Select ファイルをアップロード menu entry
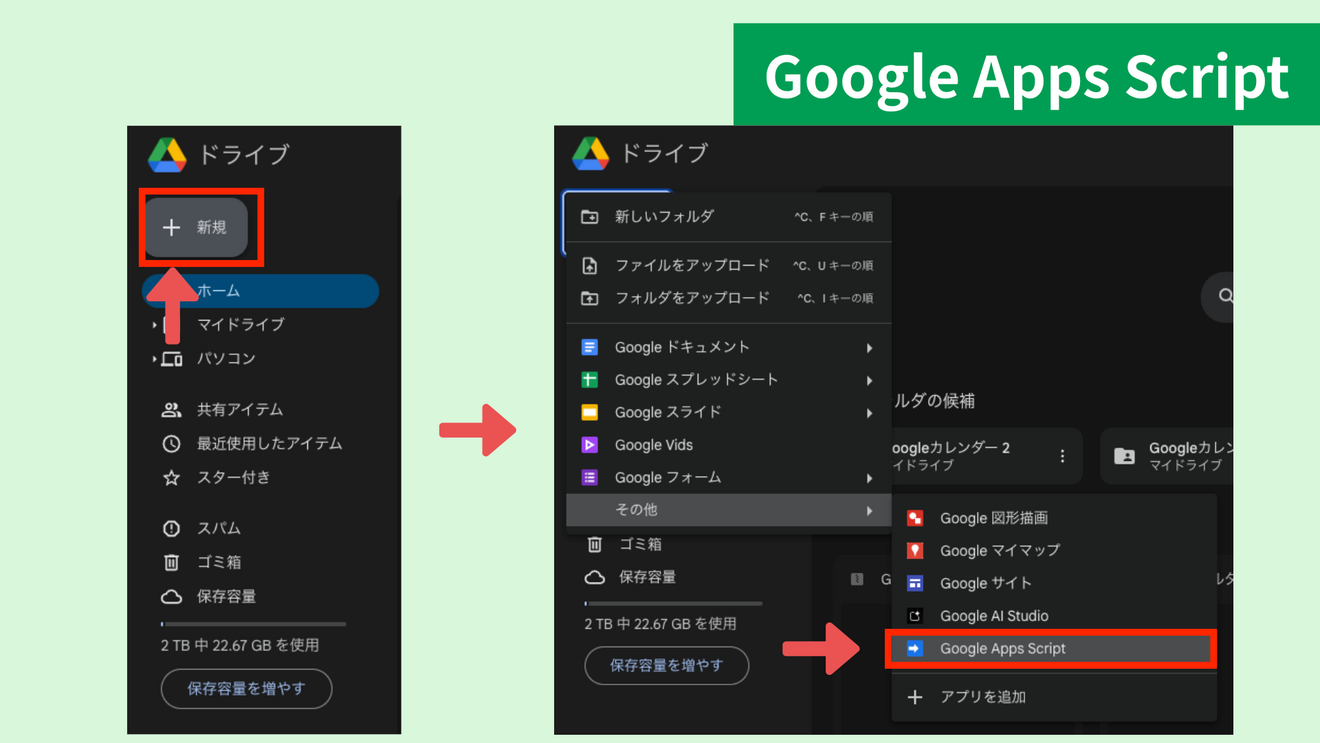The height and width of the screenshot is (743, 1320). [728, 266]
